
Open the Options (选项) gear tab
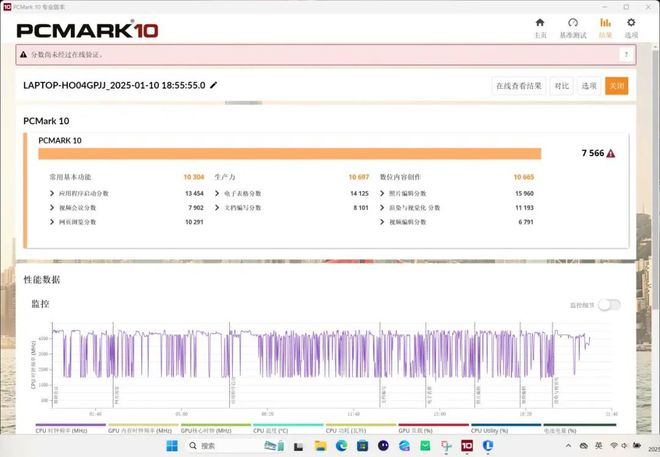pyautogui.click(x=631, y=28)
